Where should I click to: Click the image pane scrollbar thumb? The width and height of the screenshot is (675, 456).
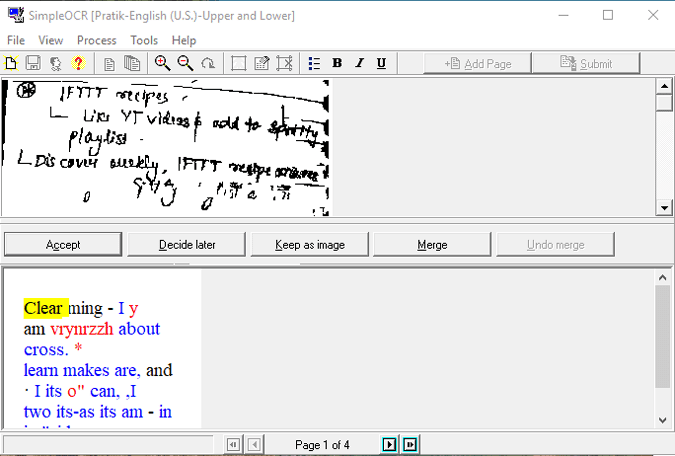point(664,102)
